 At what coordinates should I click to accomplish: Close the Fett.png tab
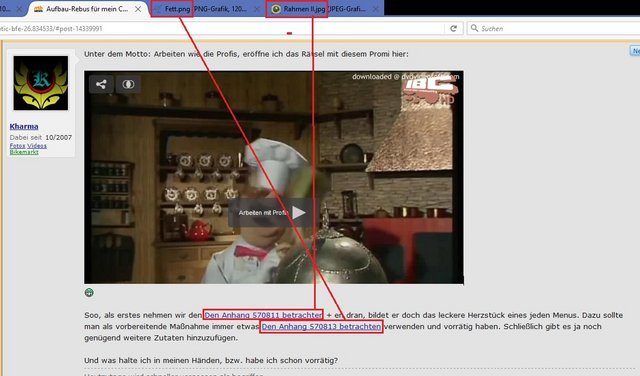click(x=257, y=9)
